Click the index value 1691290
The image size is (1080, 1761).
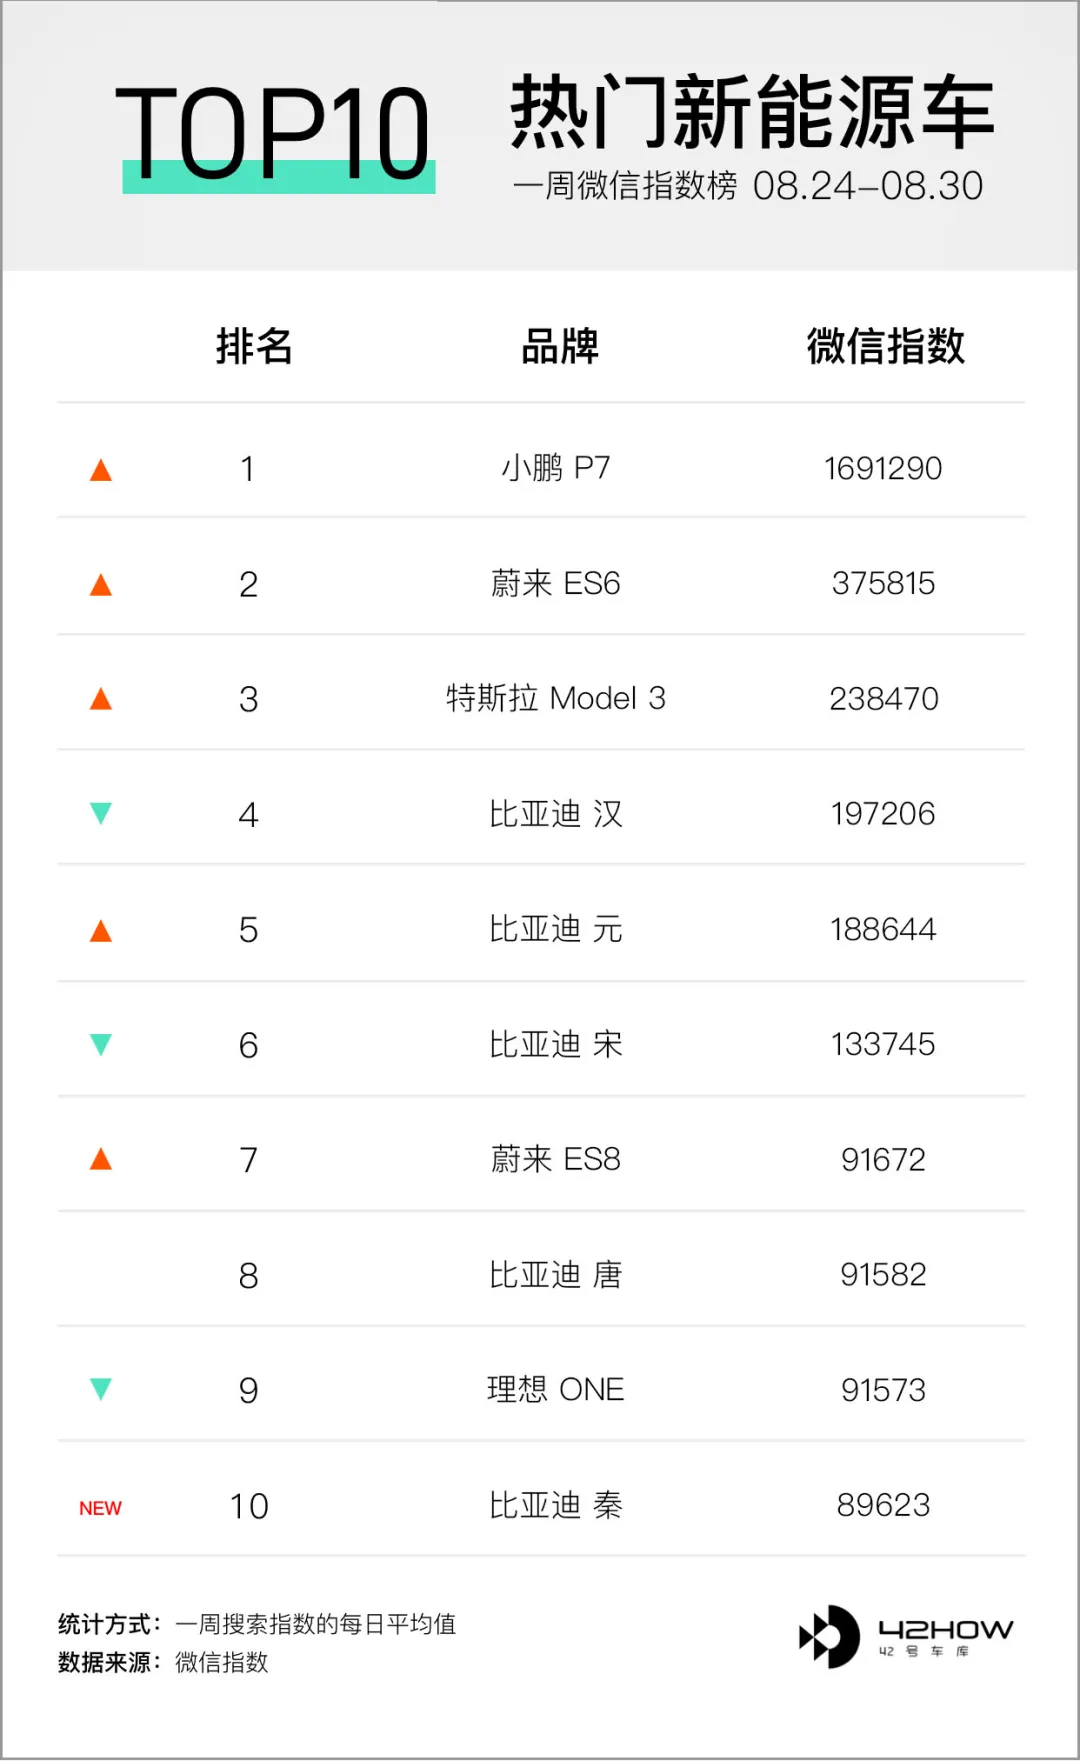pos(883,468)
